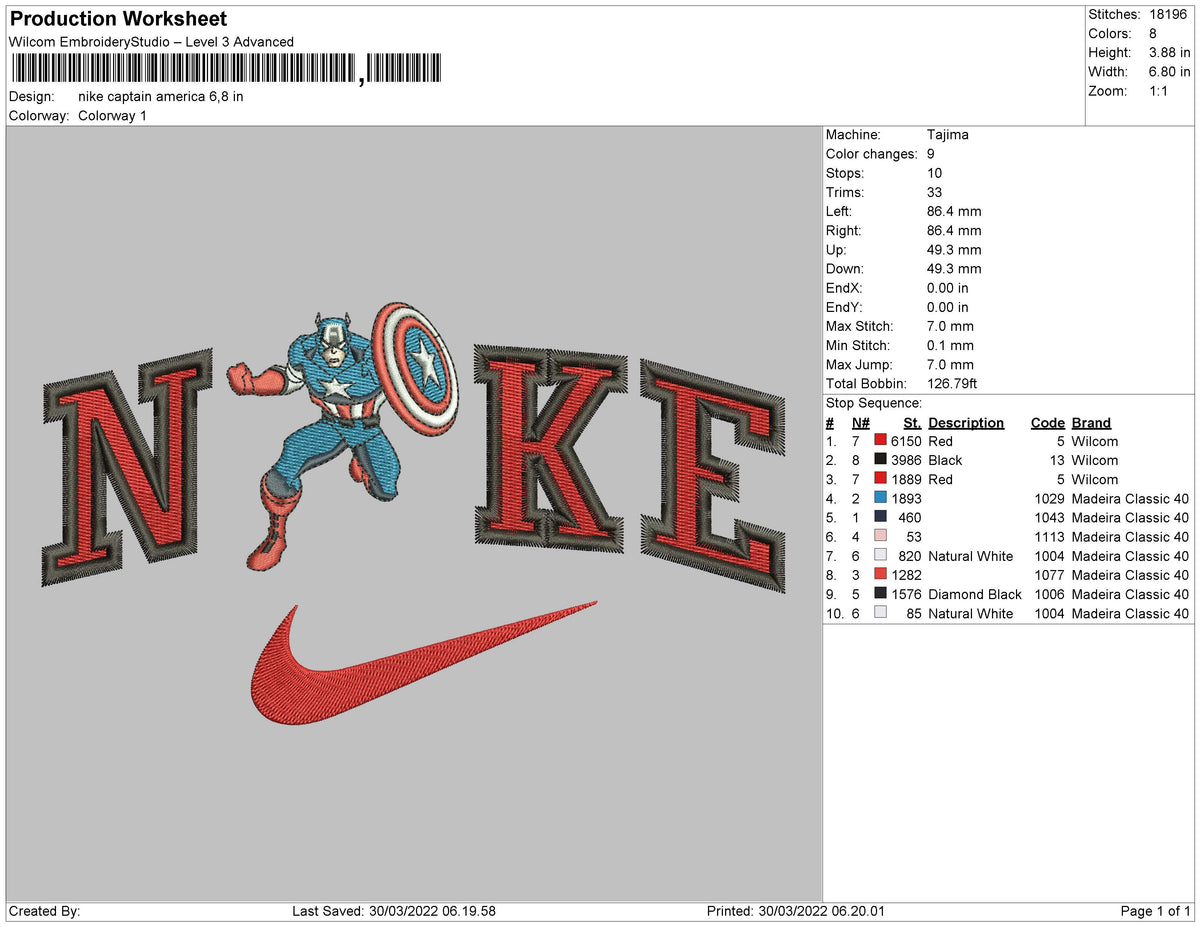Screen dimensions: 1200x927
Task: Click the min stitch value '0.1 mm'
Action: click(x=950, y=345)
